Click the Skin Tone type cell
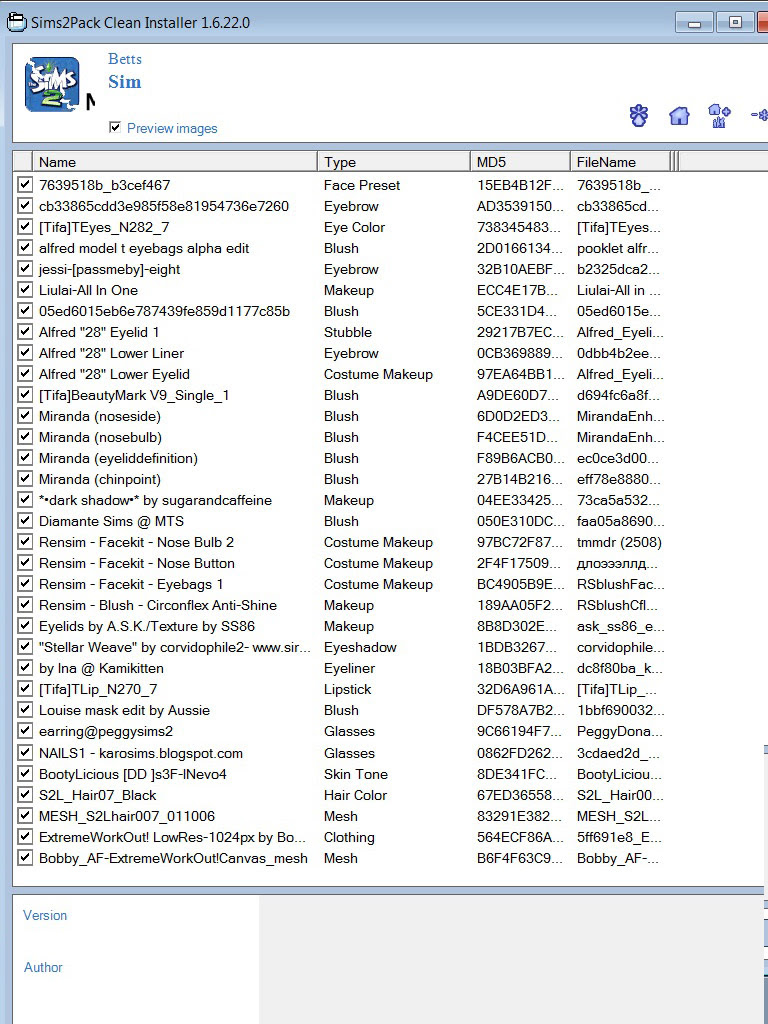768x1024 pixels. [355, 774]
